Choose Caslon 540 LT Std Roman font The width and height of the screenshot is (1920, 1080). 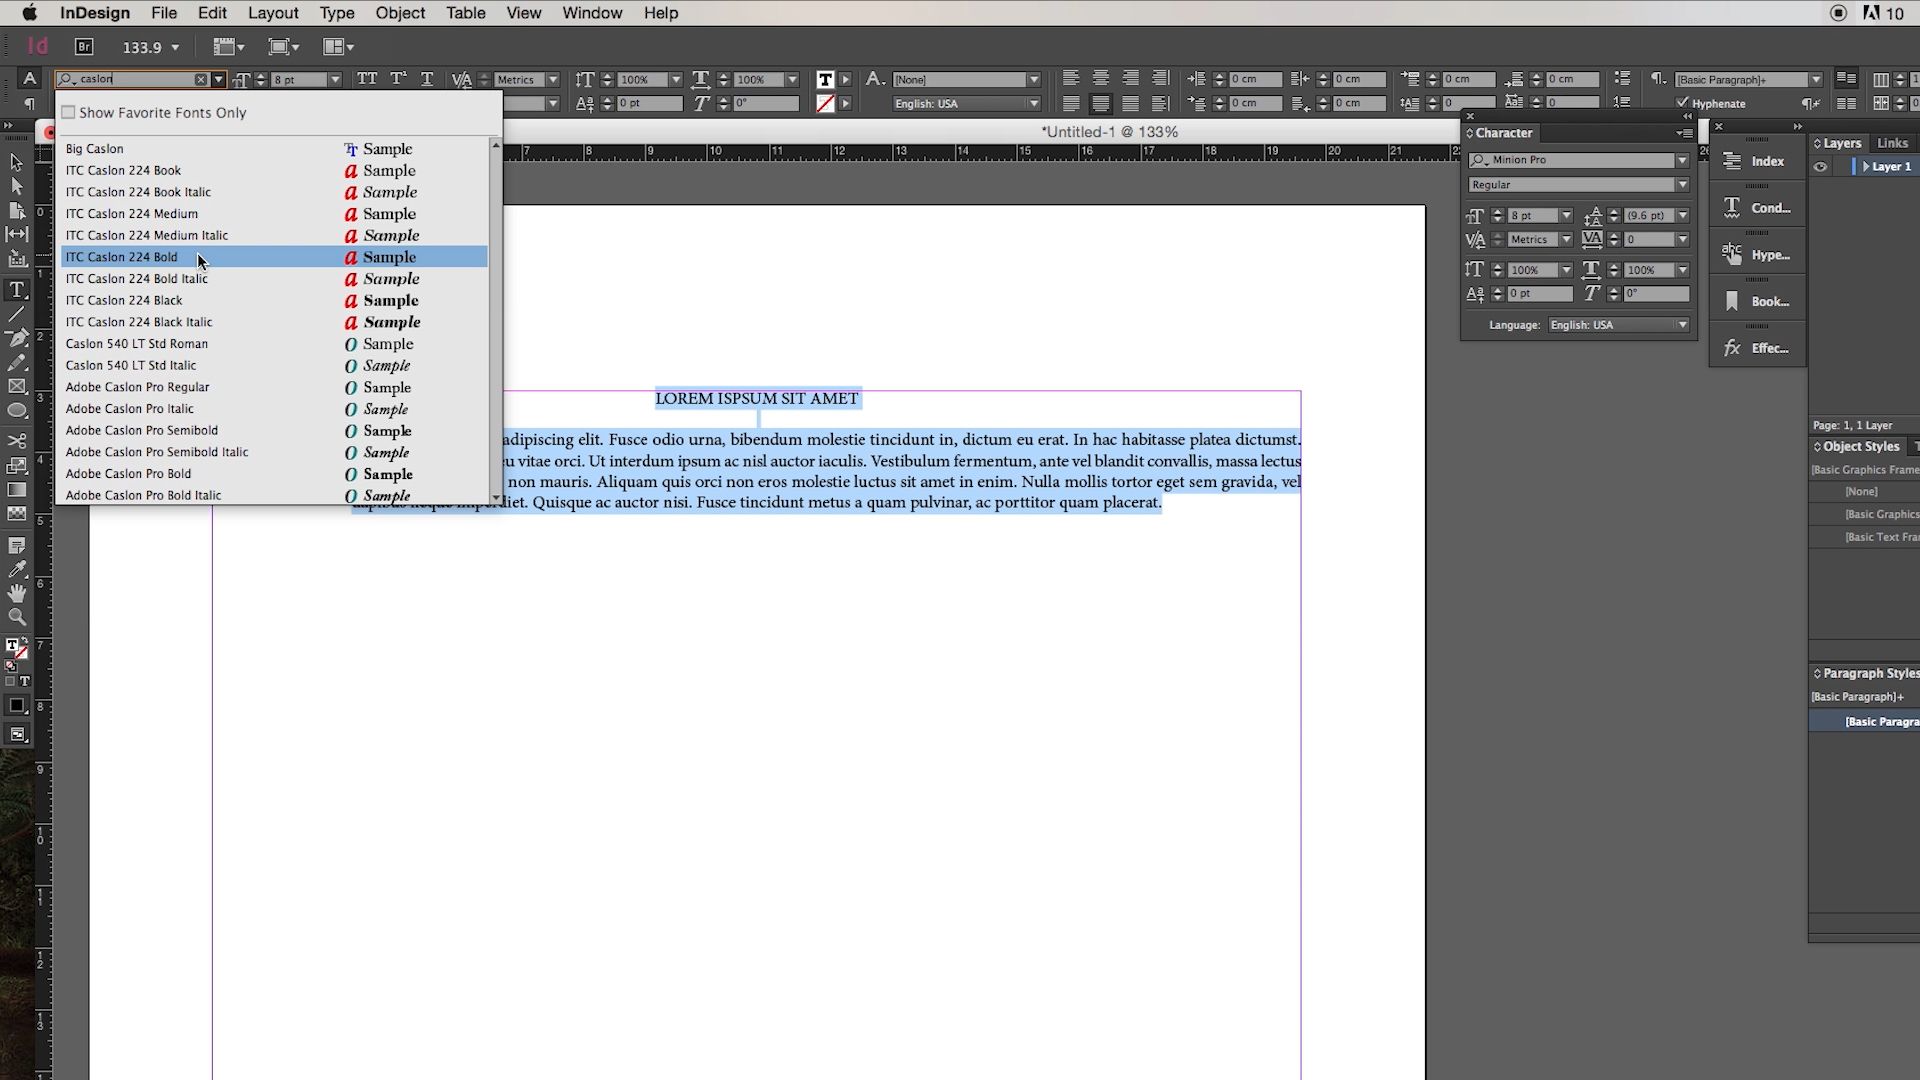[x=274, y=344]
